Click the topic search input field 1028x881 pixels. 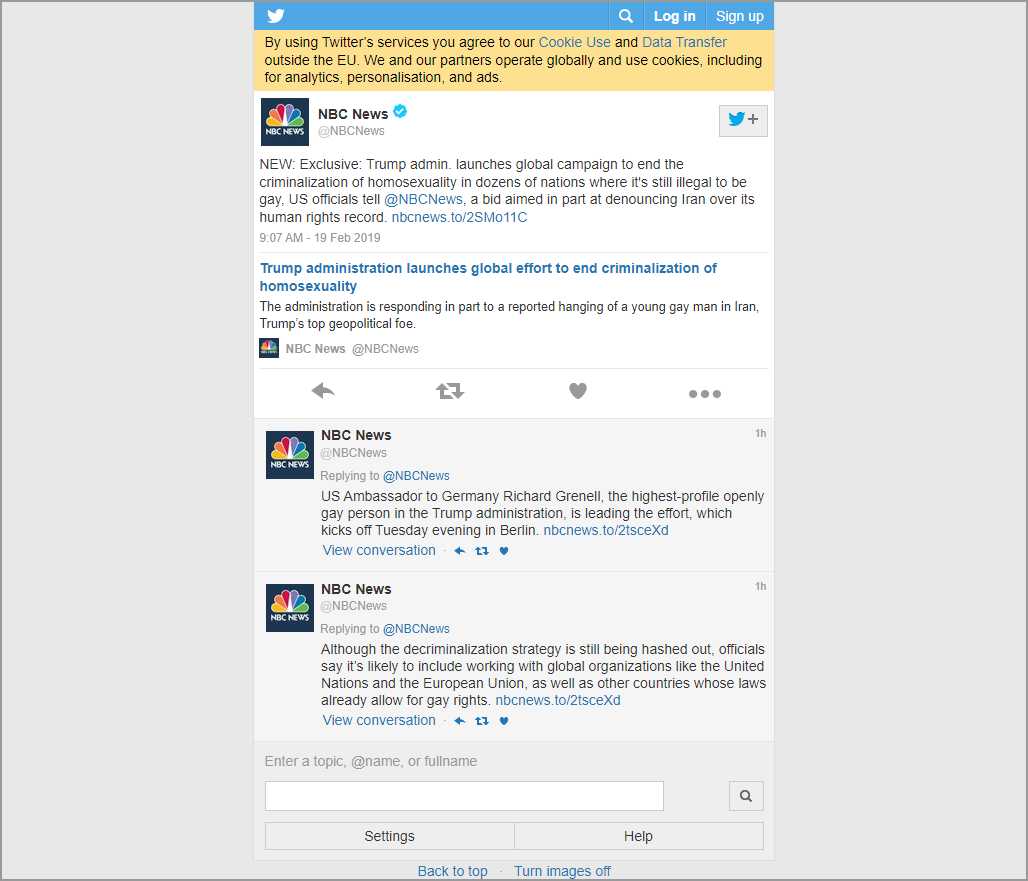click(464, 796)
